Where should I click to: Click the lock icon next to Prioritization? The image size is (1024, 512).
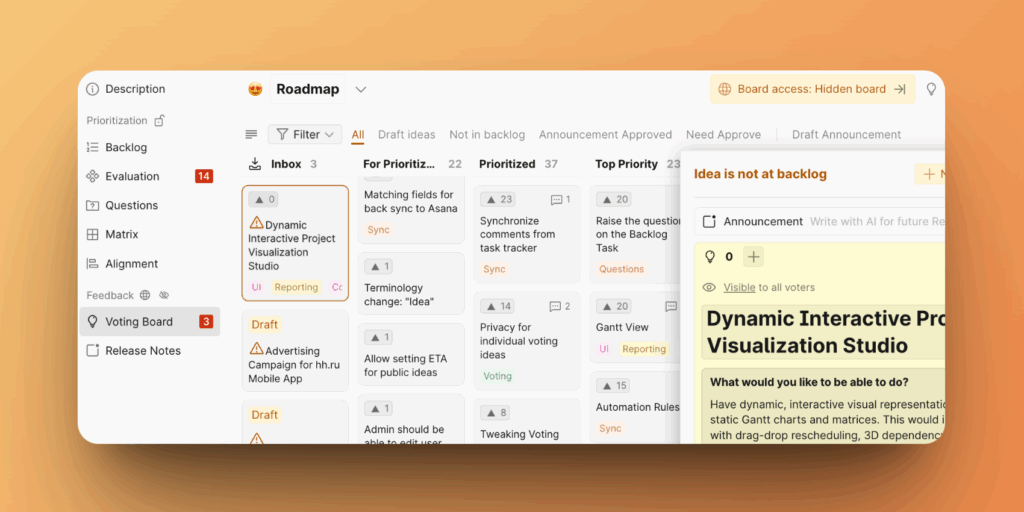[x=159, y=120]
